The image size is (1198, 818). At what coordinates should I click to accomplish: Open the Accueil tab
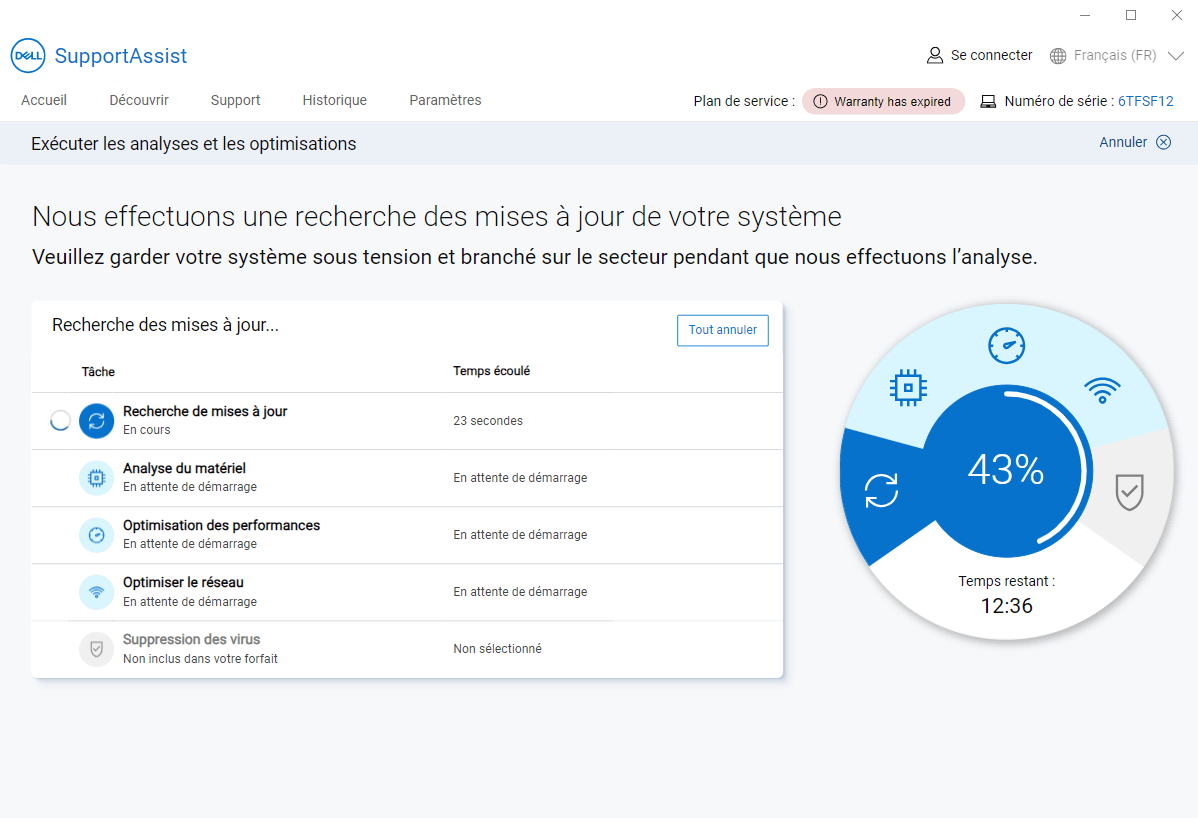click(x=44, y=100)
